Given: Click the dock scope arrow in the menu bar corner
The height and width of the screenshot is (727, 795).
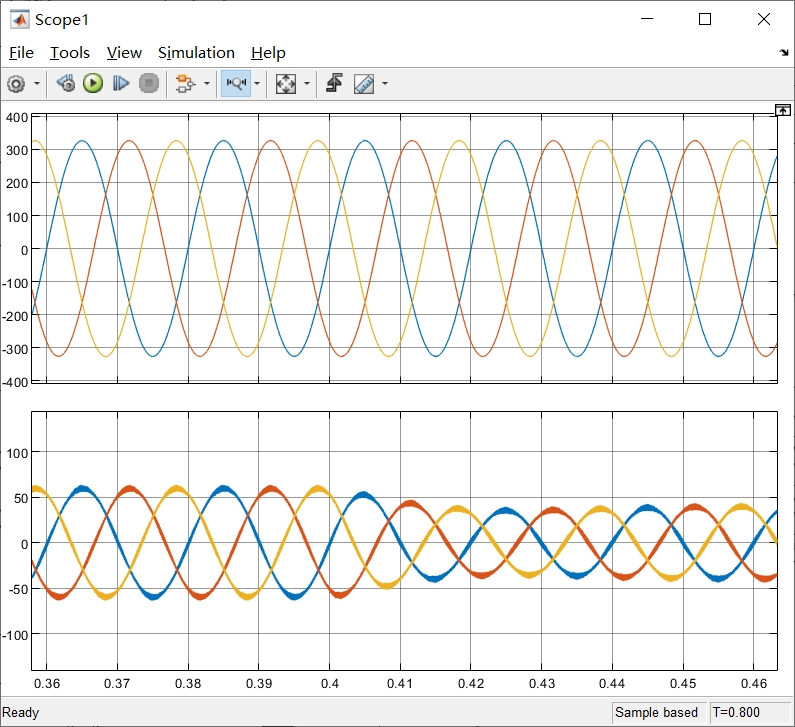Looking at the screenshot, I should pos(784,52).
